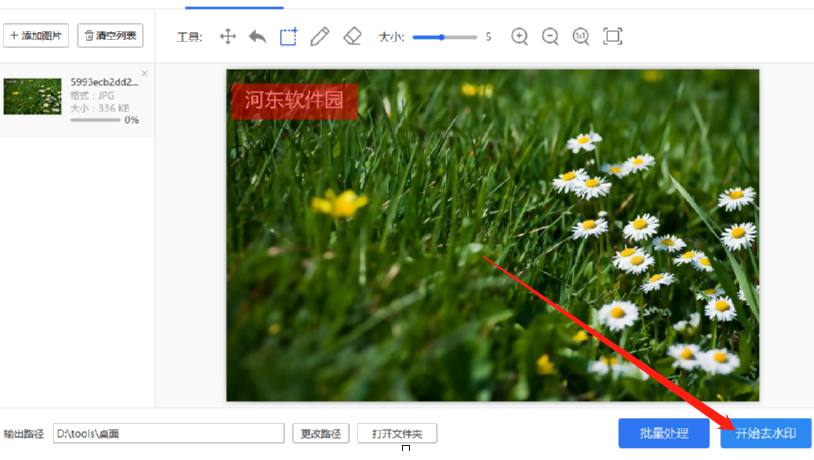Select the pencil brush tool

coord(319,37)
